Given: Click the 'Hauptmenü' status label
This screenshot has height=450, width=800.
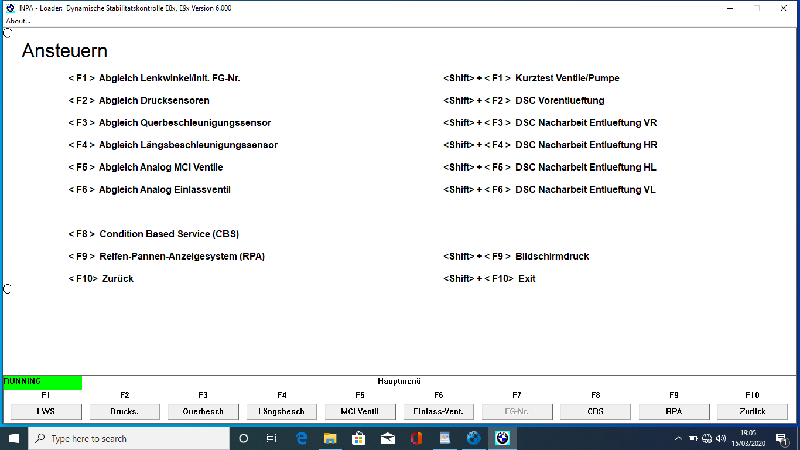Looking at the screenshot, I should click(399, 381).
